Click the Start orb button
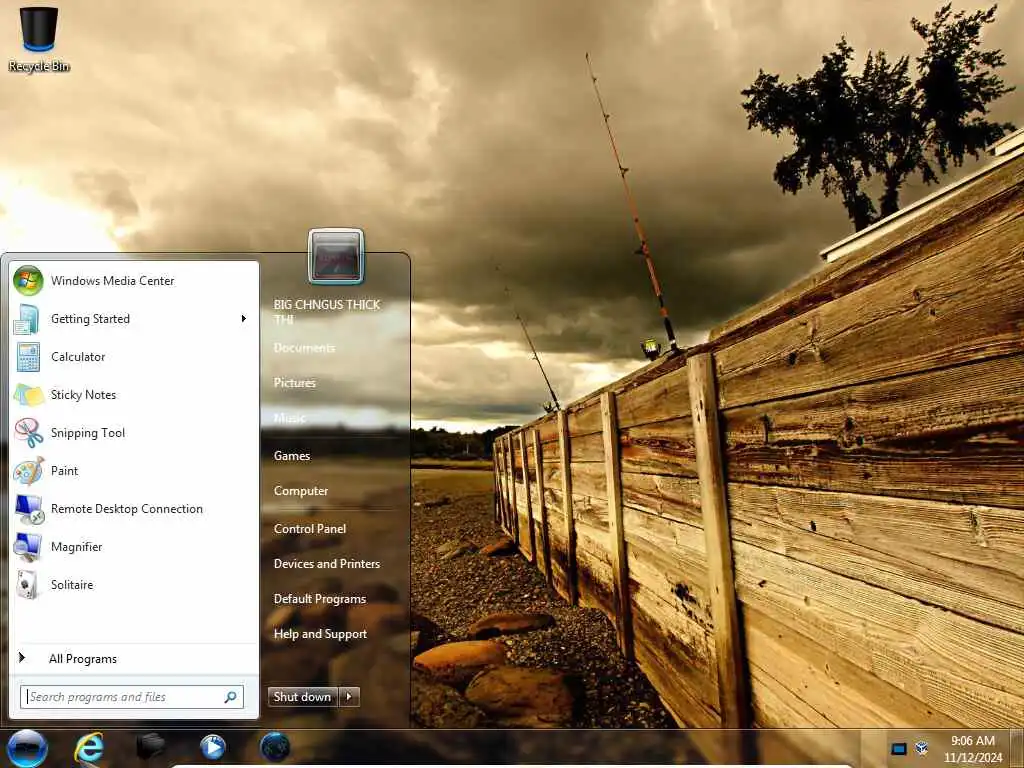Screen dimensions: 1024x768 (27, 748)
